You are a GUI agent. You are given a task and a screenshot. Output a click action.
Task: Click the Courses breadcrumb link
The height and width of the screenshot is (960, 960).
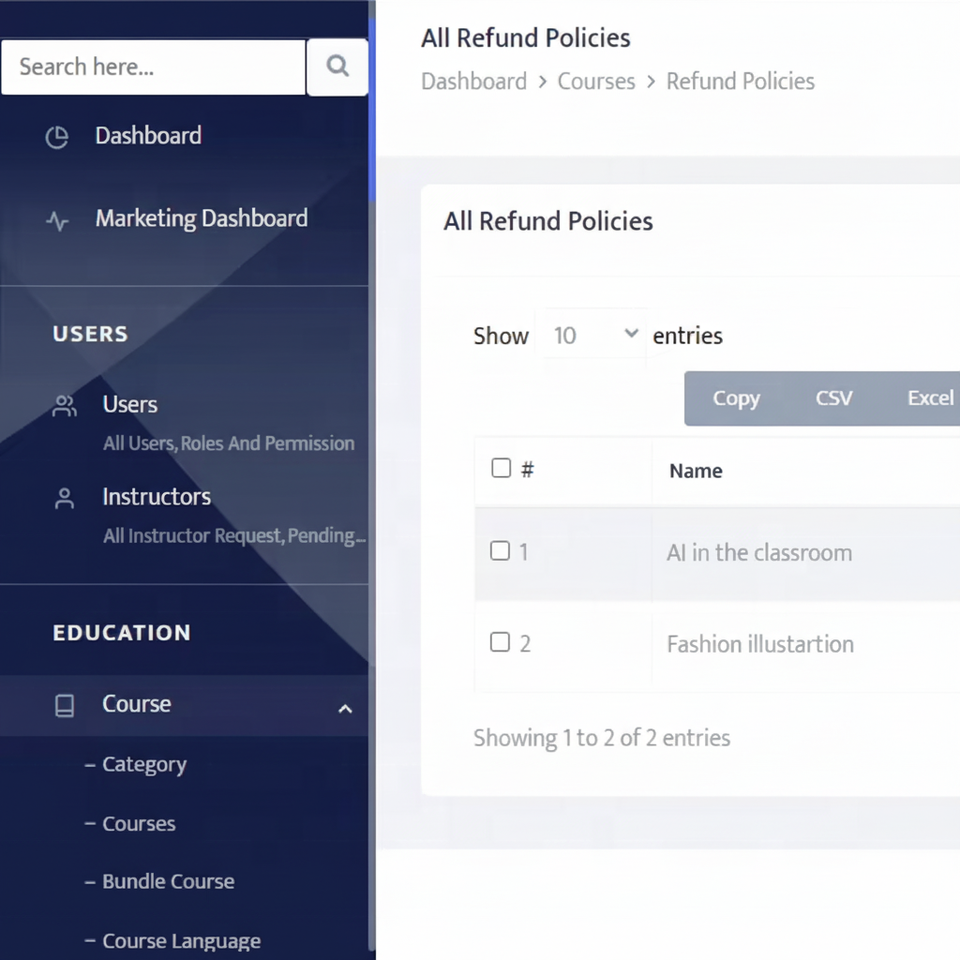click(596, 81)
